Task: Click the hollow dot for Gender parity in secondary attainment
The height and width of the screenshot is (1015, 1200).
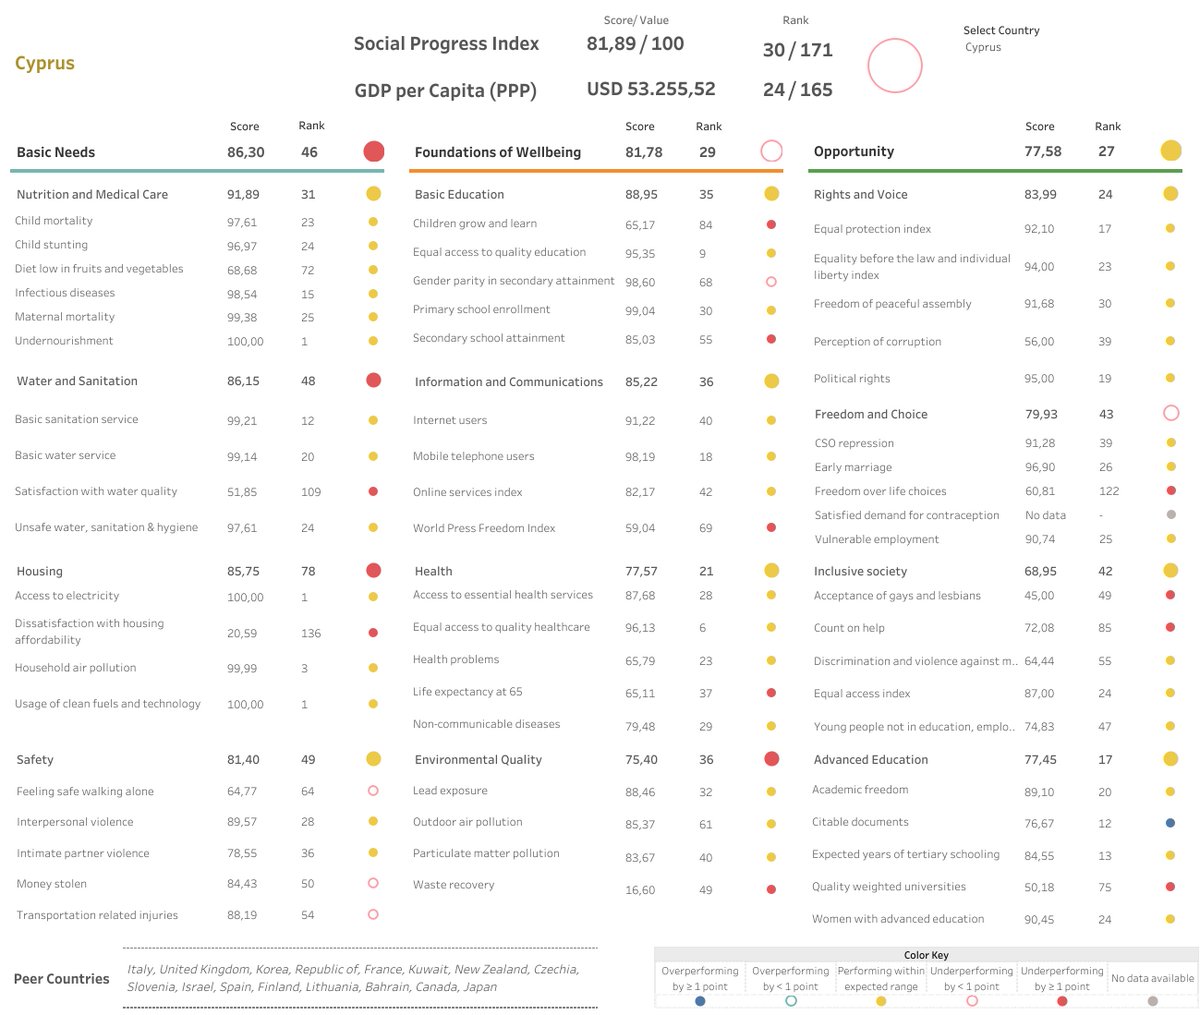Action: (x=771, y=282)
